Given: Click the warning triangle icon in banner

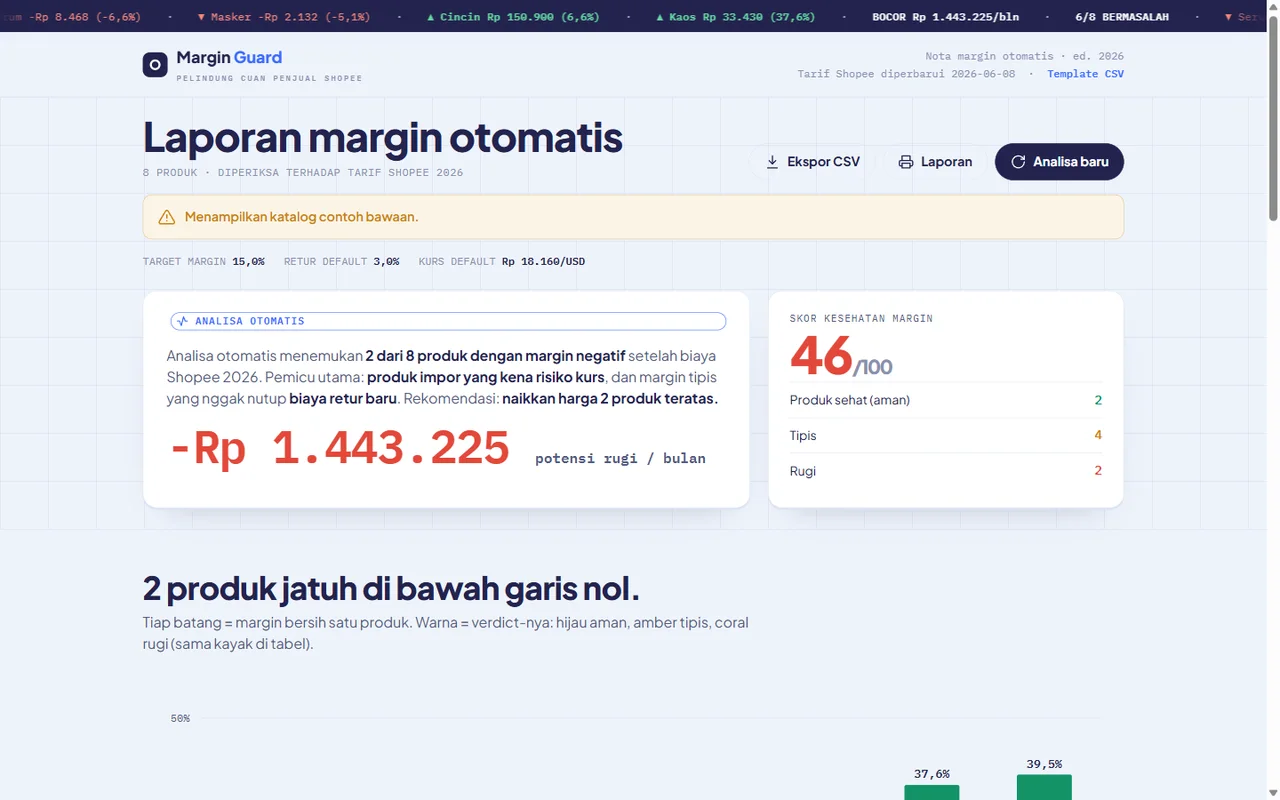Looking at the screenshot, I should click(x=167, y=217).
